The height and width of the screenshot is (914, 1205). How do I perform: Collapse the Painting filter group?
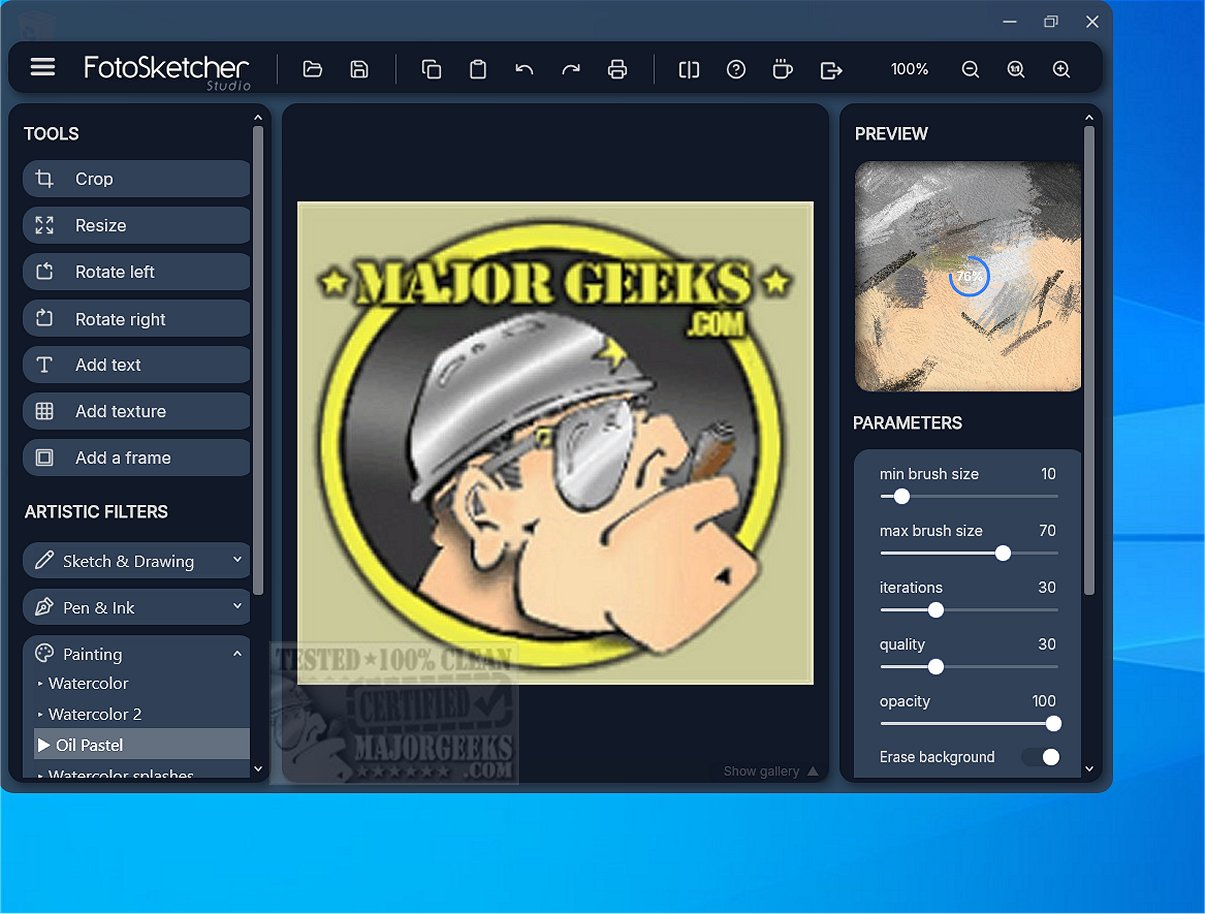click(x=136, y=654)
